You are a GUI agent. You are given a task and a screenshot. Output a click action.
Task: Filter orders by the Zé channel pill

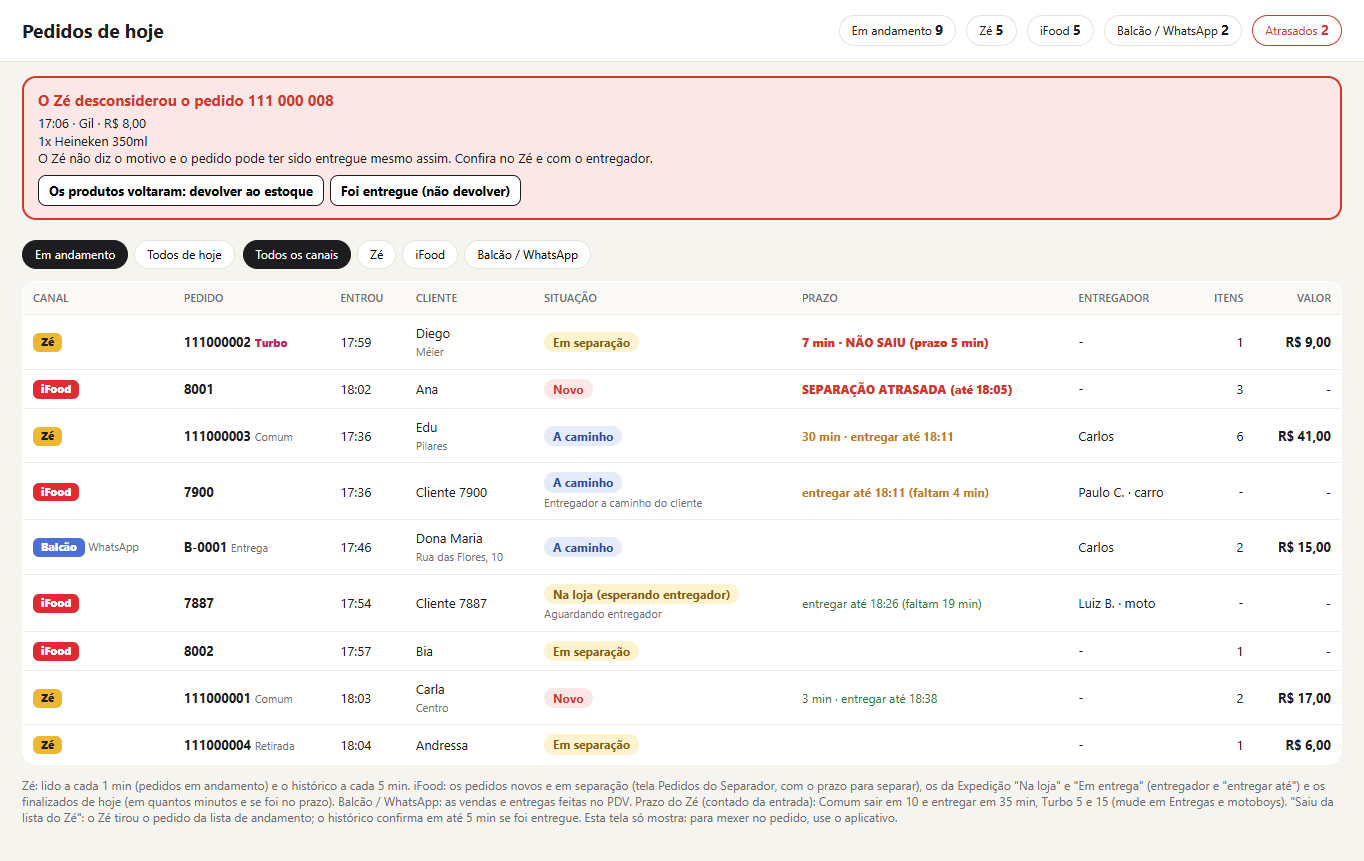click(376, 255)
